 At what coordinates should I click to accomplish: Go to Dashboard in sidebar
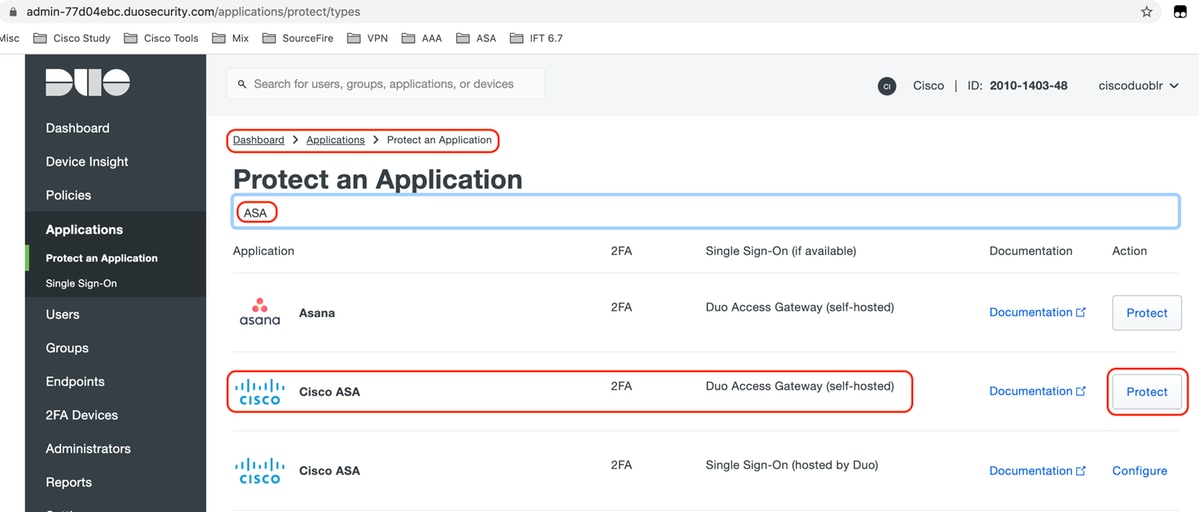pos(77,128)
